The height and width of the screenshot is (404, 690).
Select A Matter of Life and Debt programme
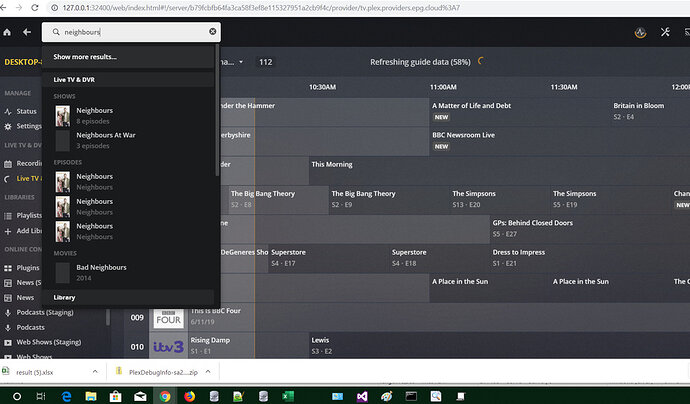pyautogui.click(x=520, y=112)
